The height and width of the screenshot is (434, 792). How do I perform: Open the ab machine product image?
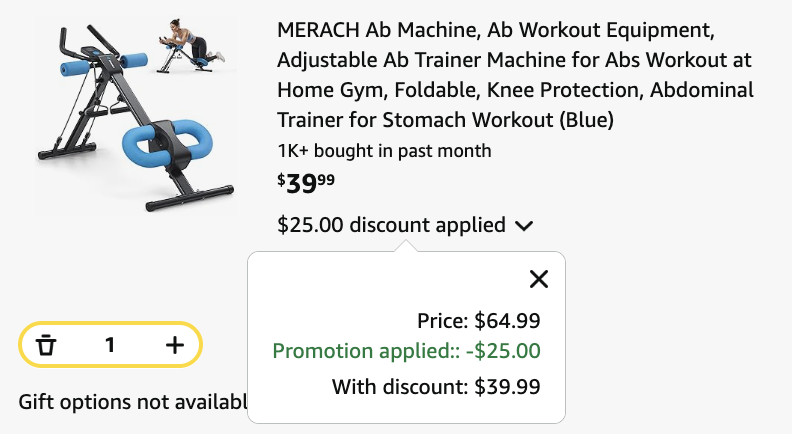(x=135, y=116)
